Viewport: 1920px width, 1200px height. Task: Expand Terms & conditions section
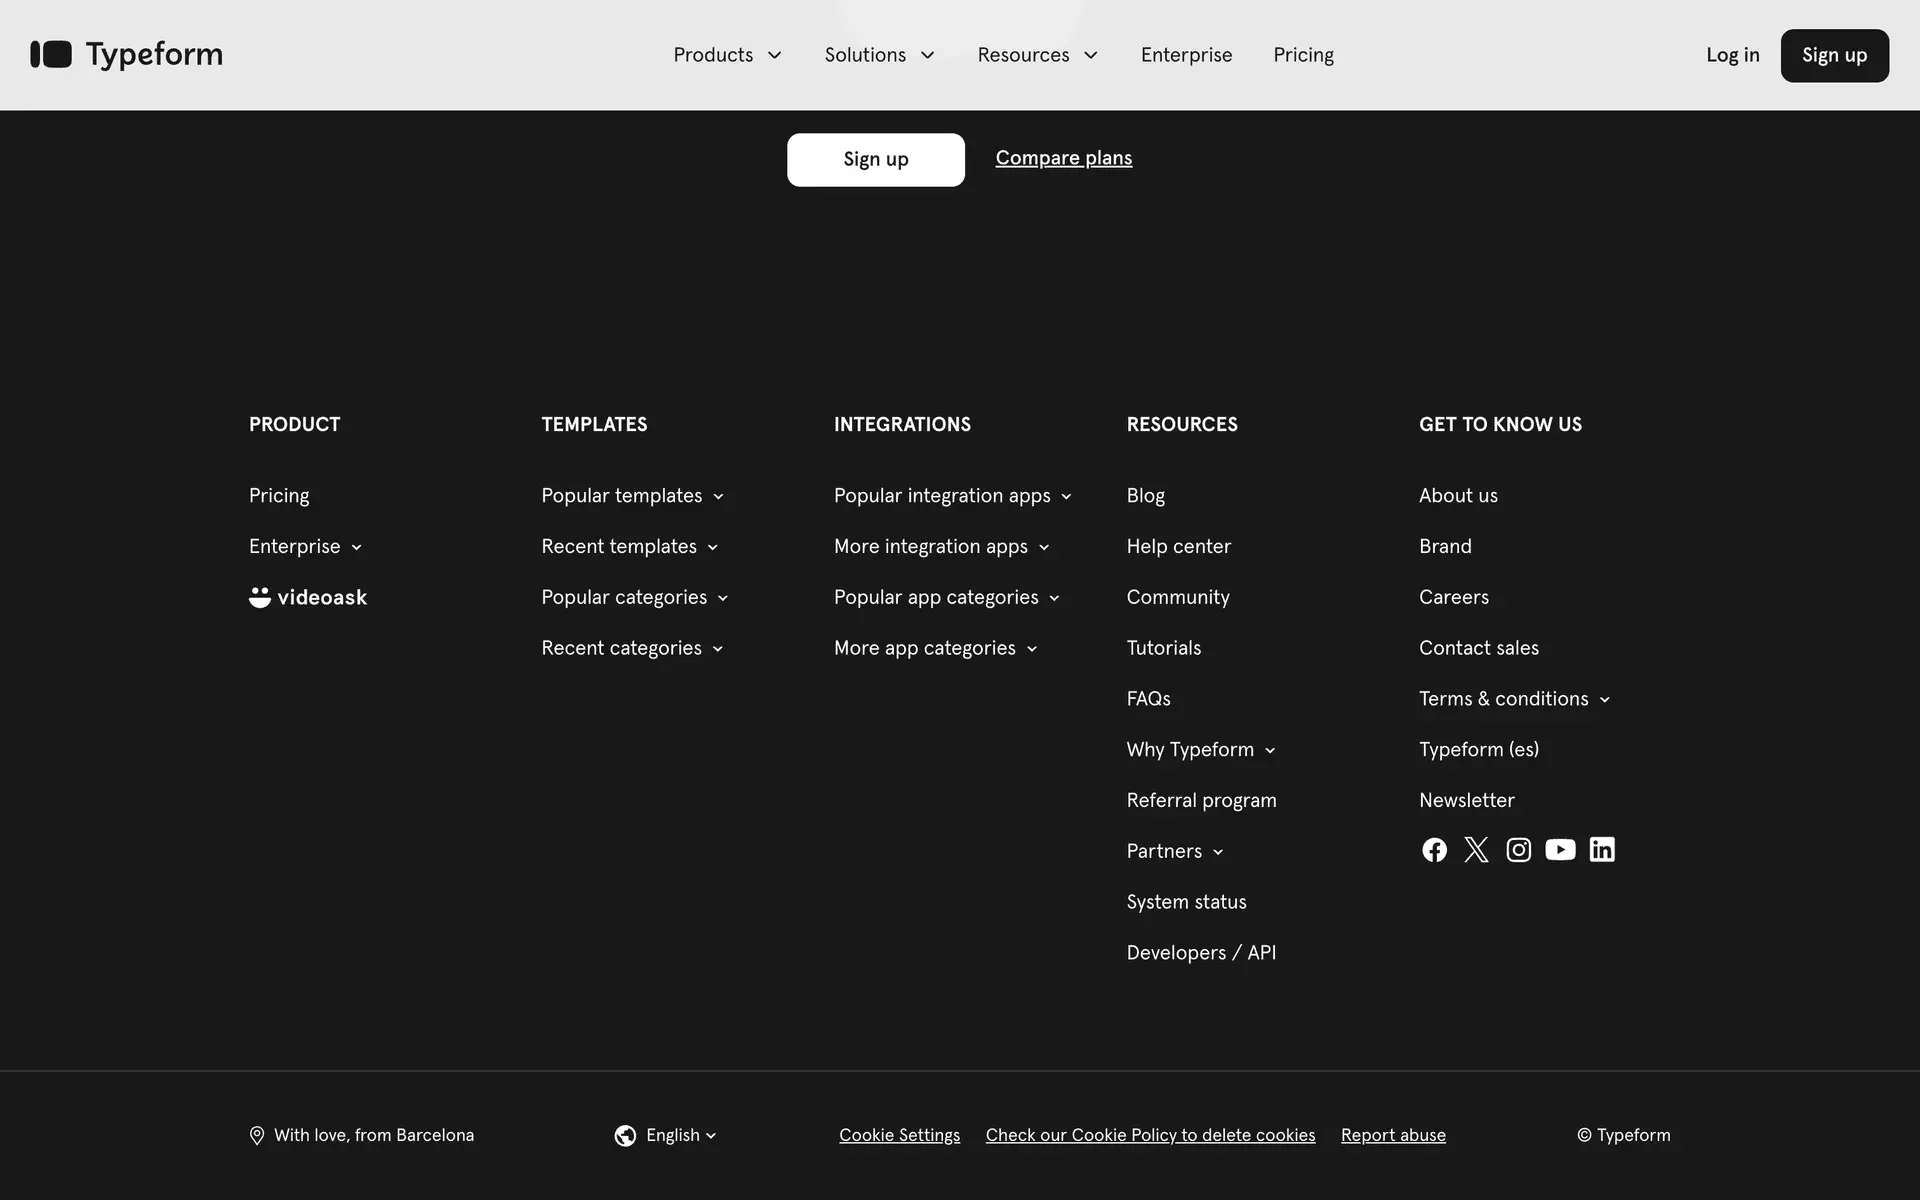1514,699
